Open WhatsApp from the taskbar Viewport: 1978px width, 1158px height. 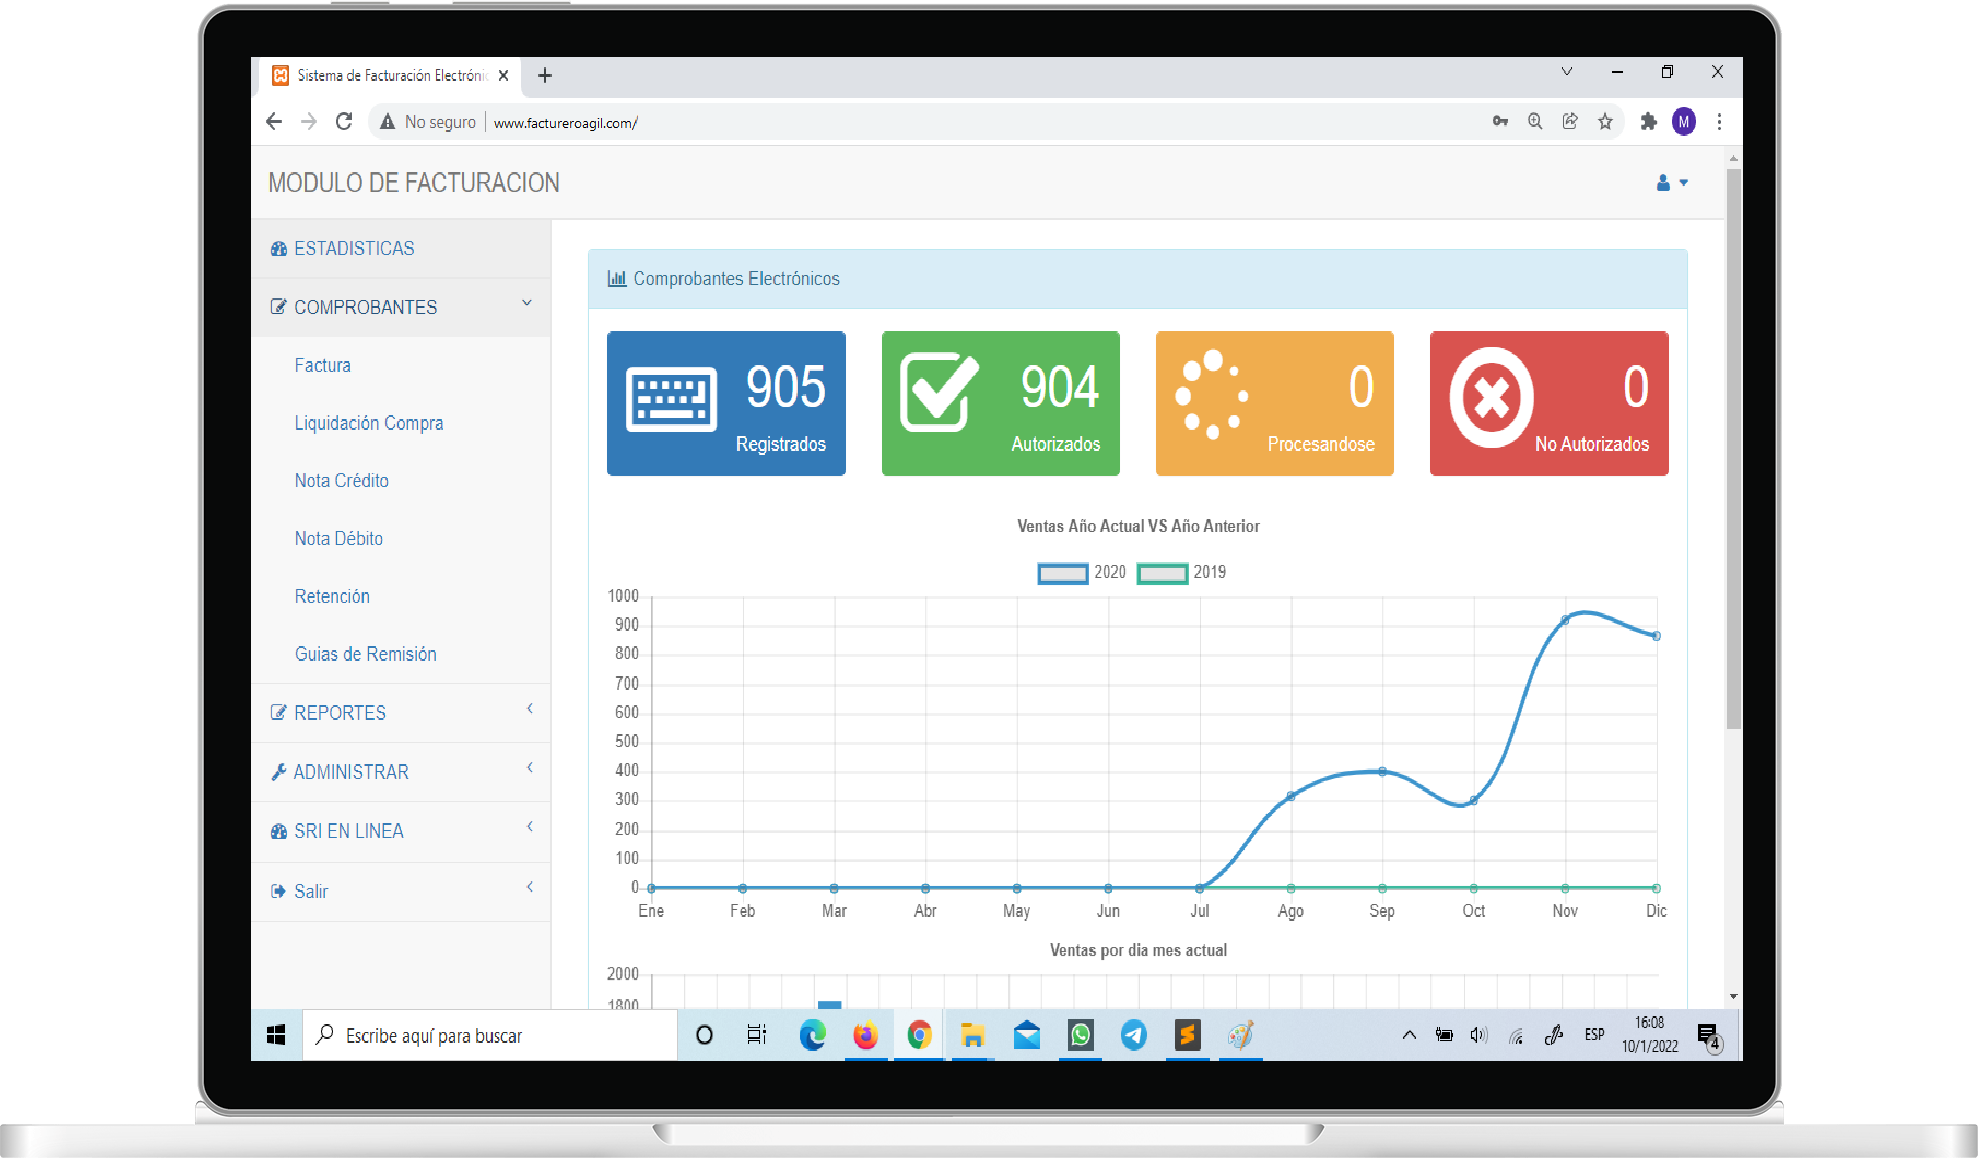[x=1080, y=1035]
